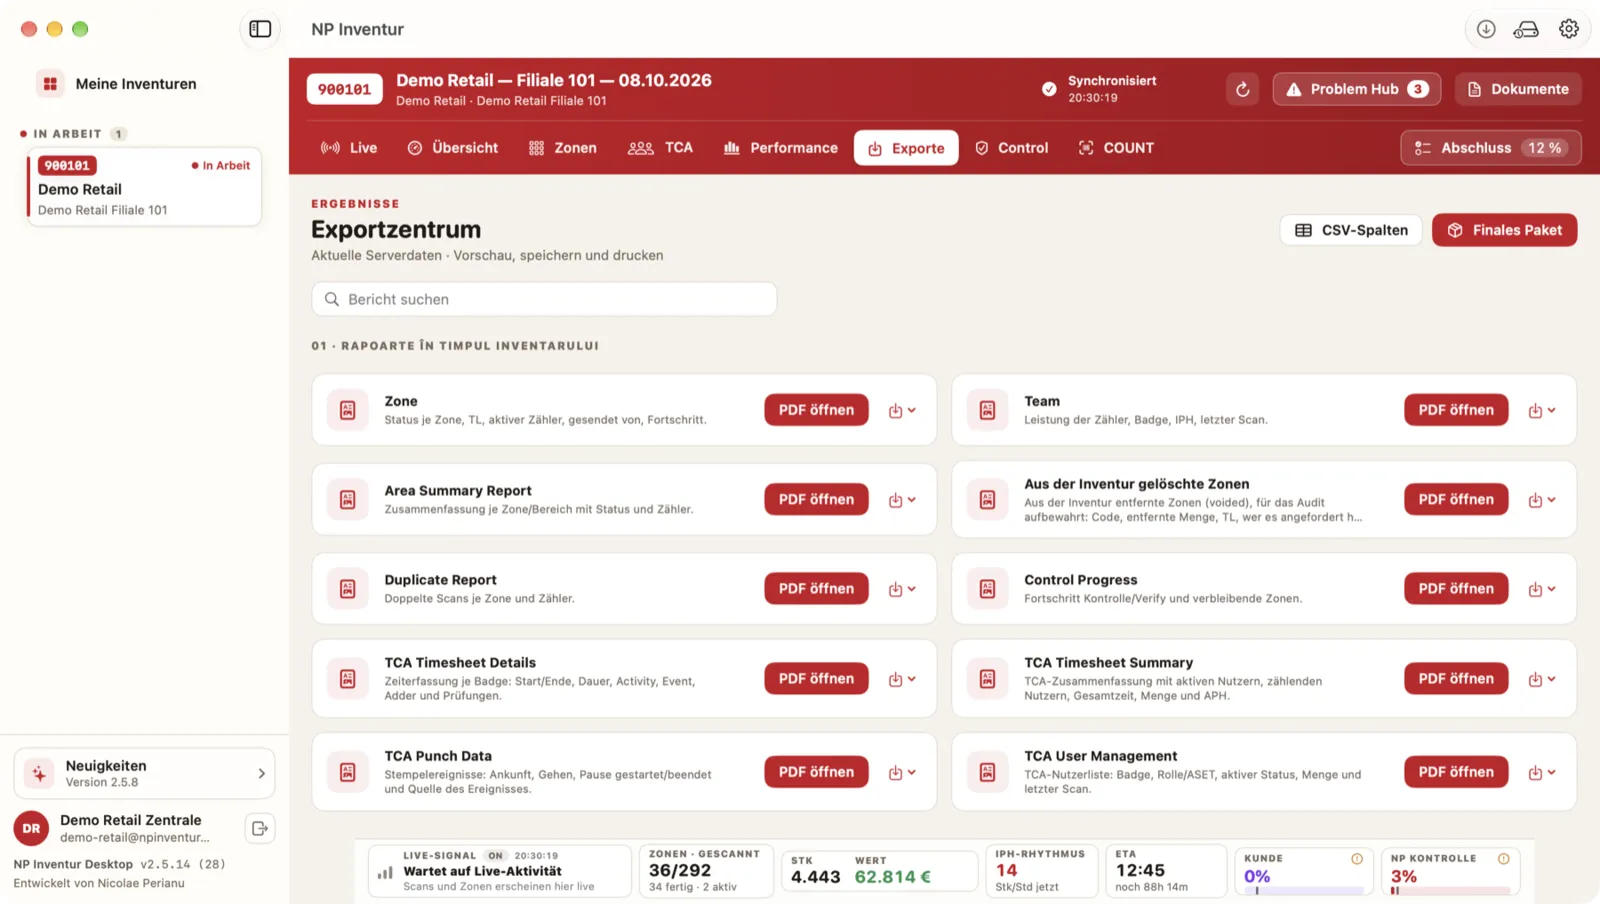The width and height of the screenshot is (1600, 904).
Task: Expand export options for TCA Punch Data
Action: [902, 772]
